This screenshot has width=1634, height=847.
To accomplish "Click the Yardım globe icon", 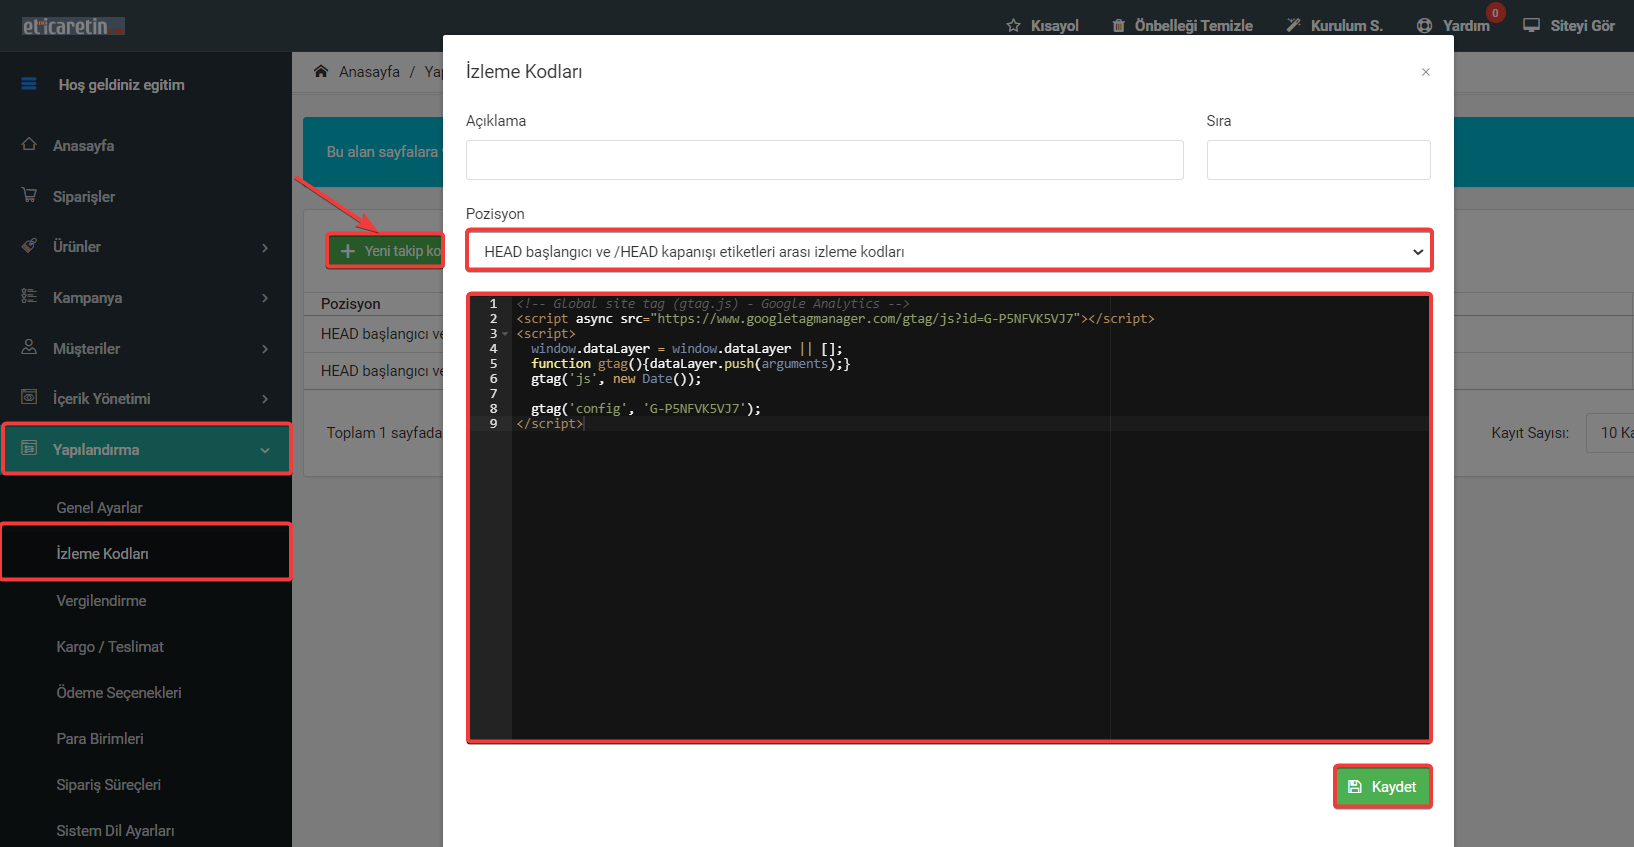I will coord(1425,26).
